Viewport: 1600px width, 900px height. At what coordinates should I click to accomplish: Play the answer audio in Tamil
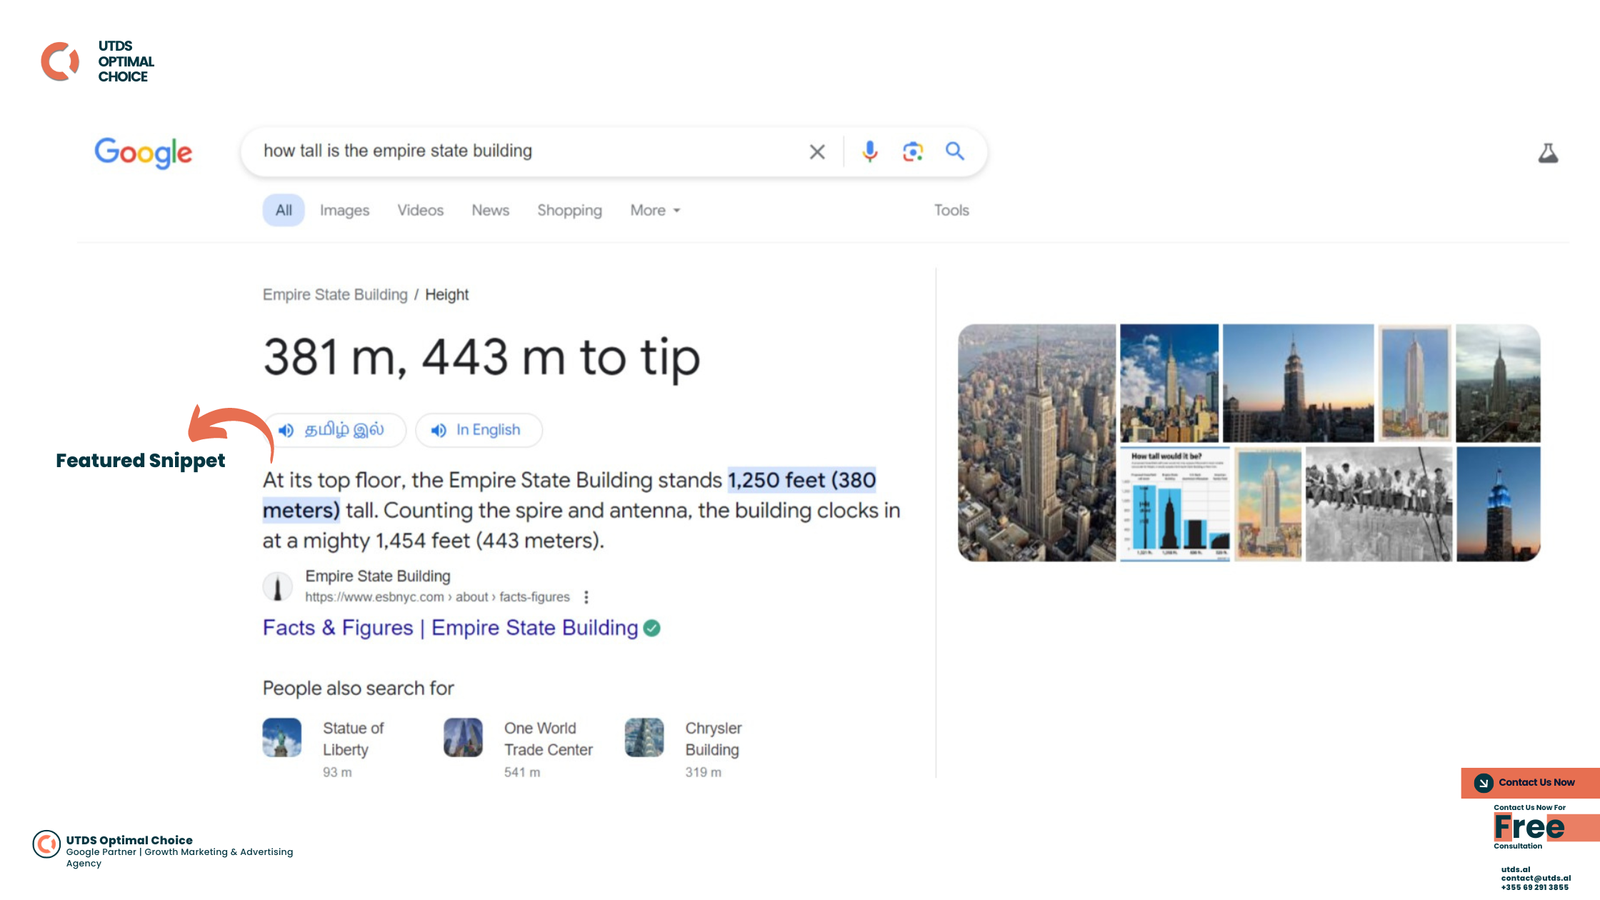tap(335, 430)
